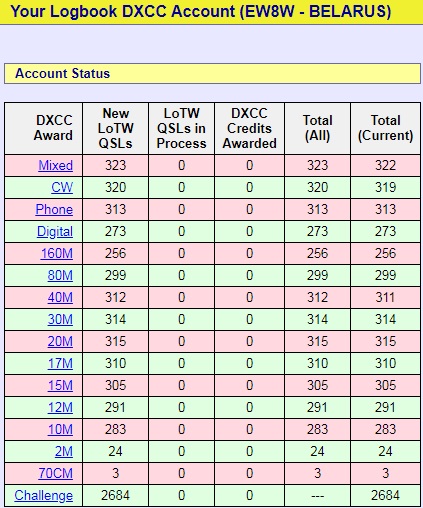Click the 15M New LoTW QSLs value 305
423x508 pixels.
coord(115,385)
